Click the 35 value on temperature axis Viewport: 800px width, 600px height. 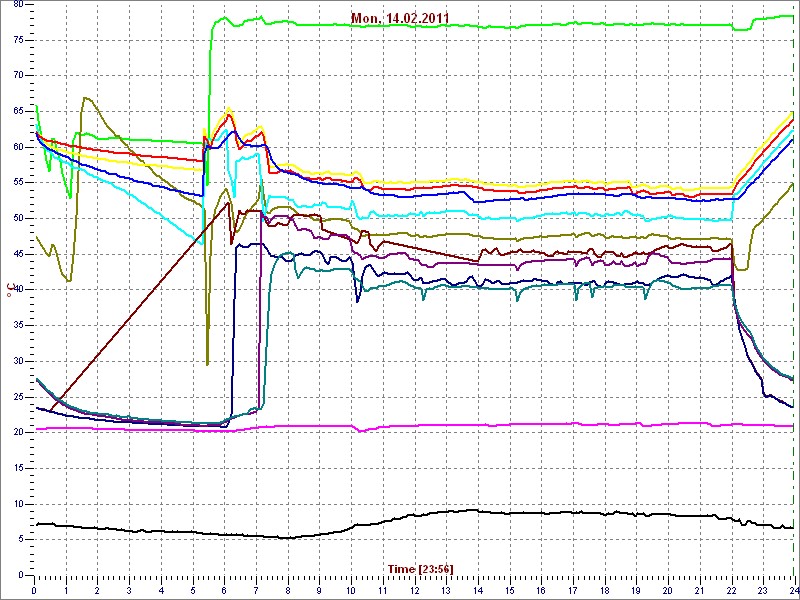pyautogui.click(x=16, y=325)
